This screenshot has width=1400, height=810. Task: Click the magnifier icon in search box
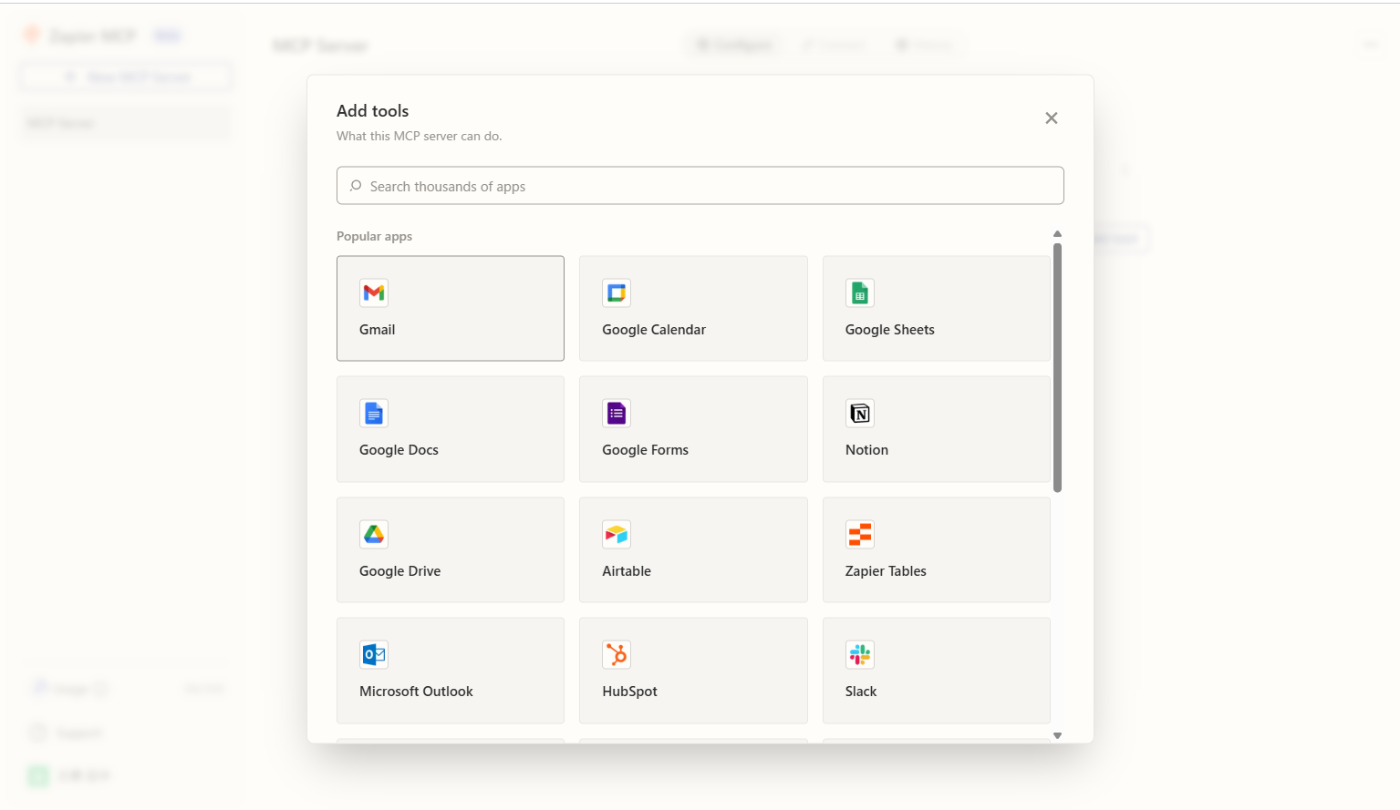click(x=356, y=186)
